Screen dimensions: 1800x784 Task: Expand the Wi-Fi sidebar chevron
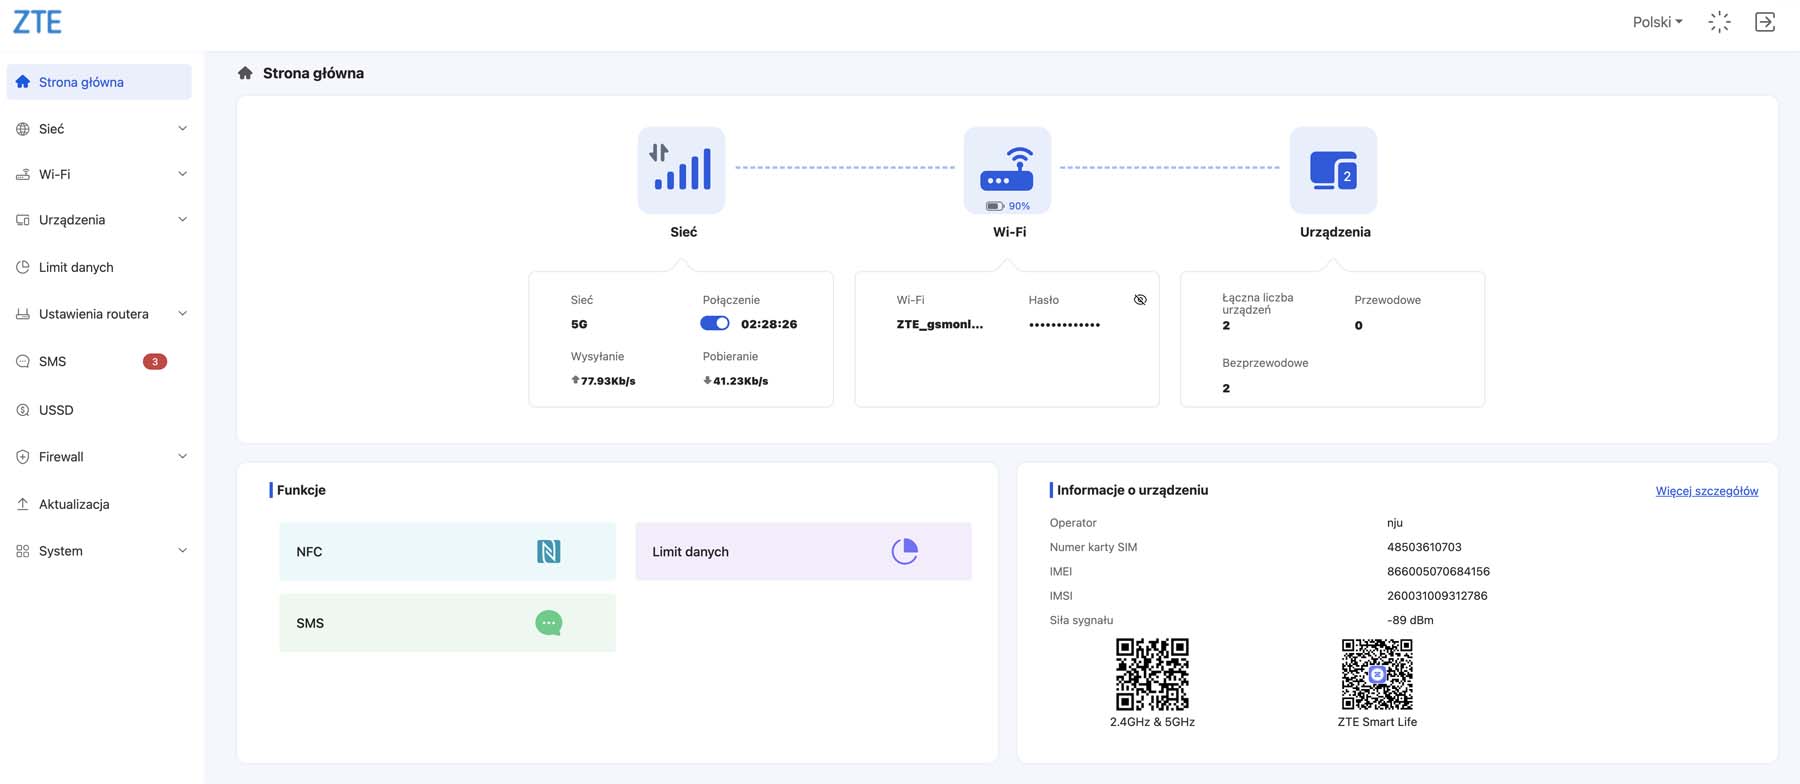[x=182, y=174]
